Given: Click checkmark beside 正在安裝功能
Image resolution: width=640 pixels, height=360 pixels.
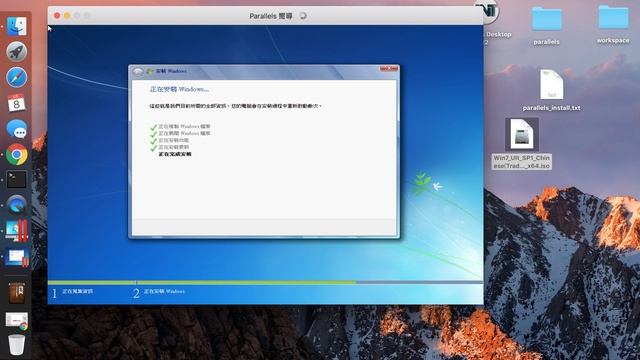Looking at the screenshot, I should [x=153, y=141].
